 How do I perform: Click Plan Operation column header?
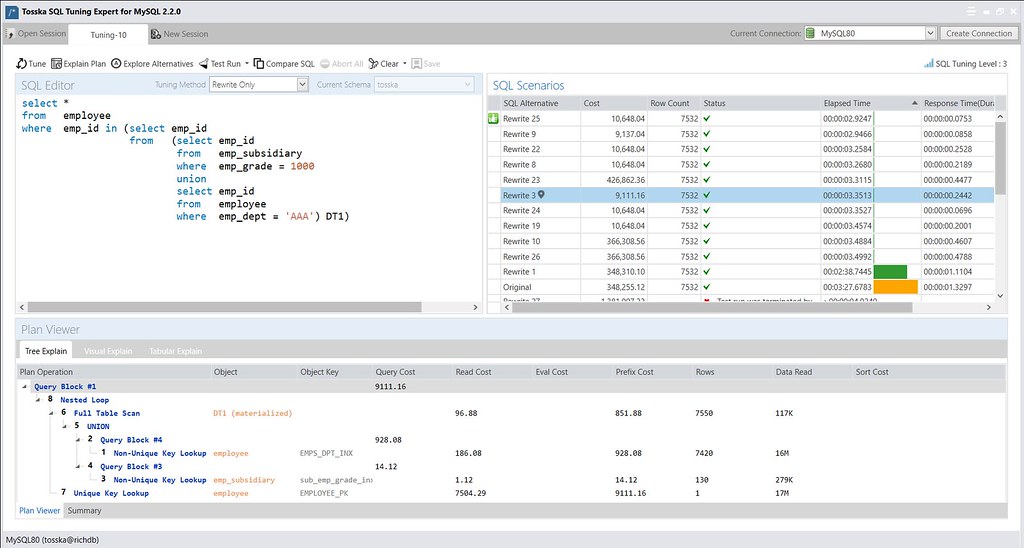pyautogui.click(x=46, y=372)
